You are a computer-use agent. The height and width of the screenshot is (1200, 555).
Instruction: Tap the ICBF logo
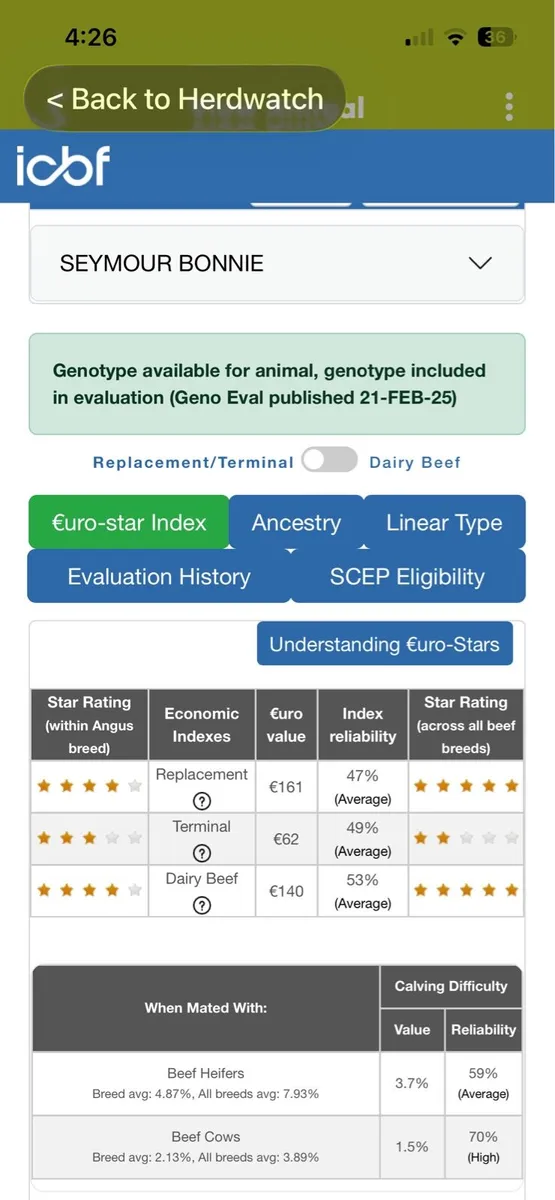point(62,166)
